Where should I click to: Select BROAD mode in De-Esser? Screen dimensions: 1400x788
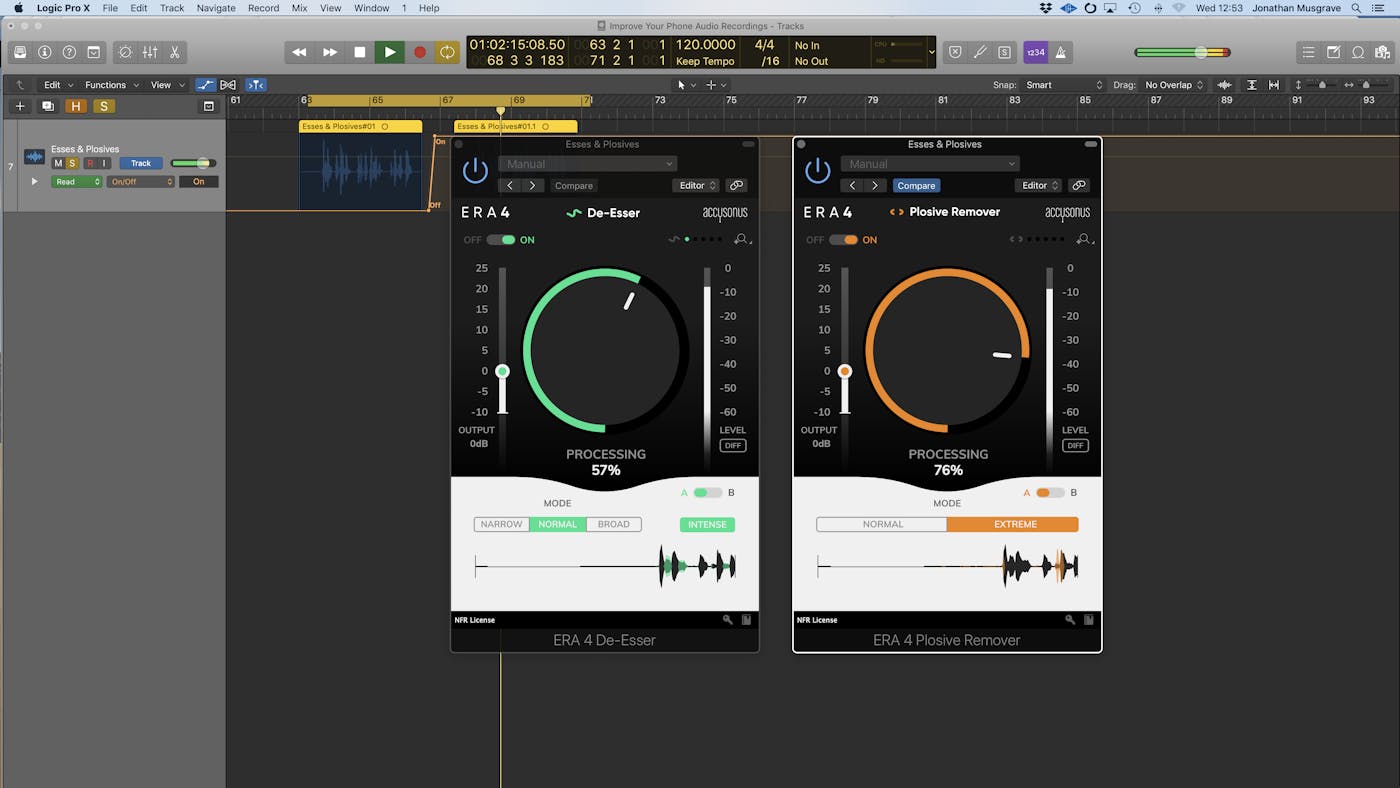point(614,524)
